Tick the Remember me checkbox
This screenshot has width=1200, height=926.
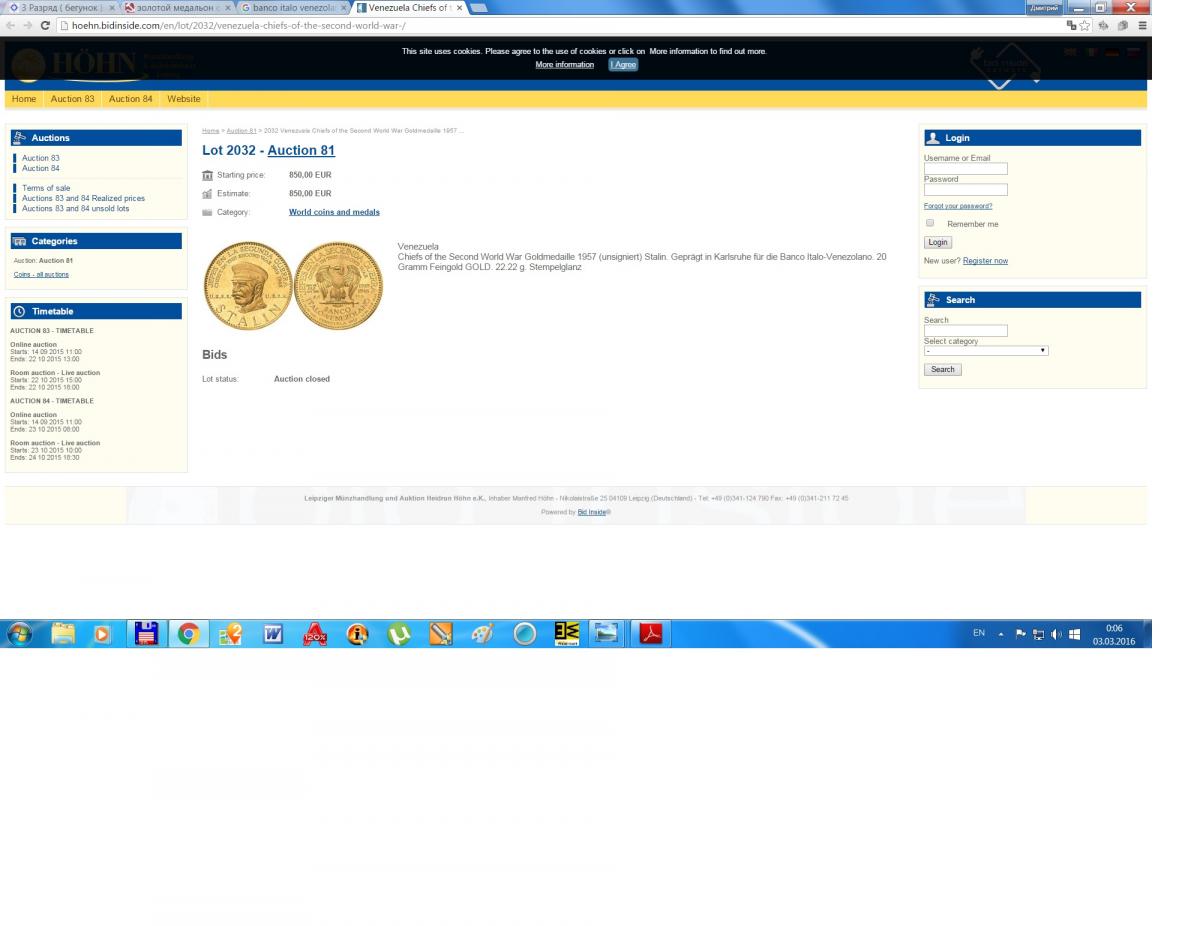click(930, 223)
